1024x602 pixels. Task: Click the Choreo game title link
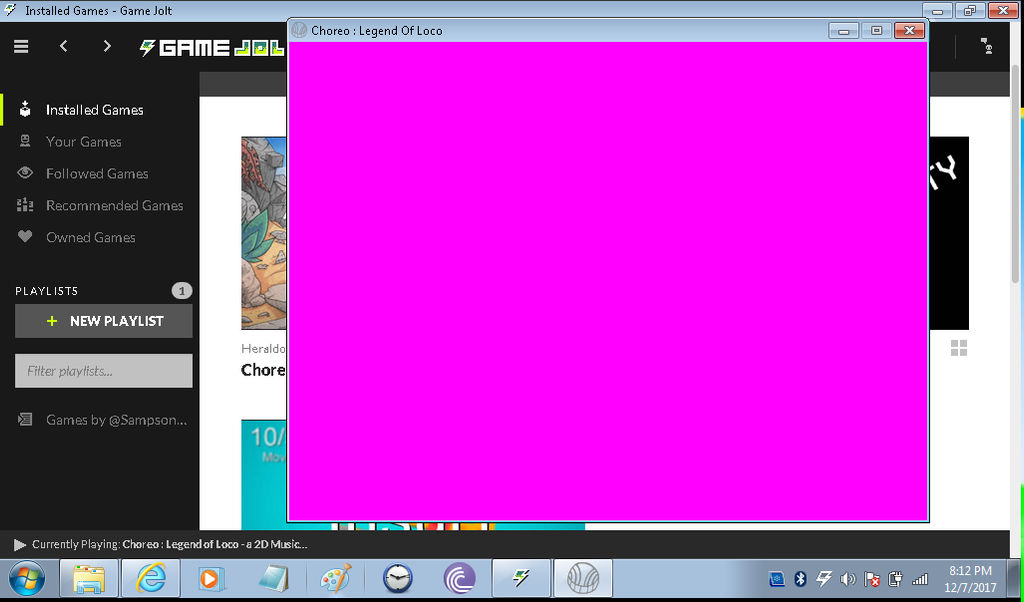coord(264,370)
